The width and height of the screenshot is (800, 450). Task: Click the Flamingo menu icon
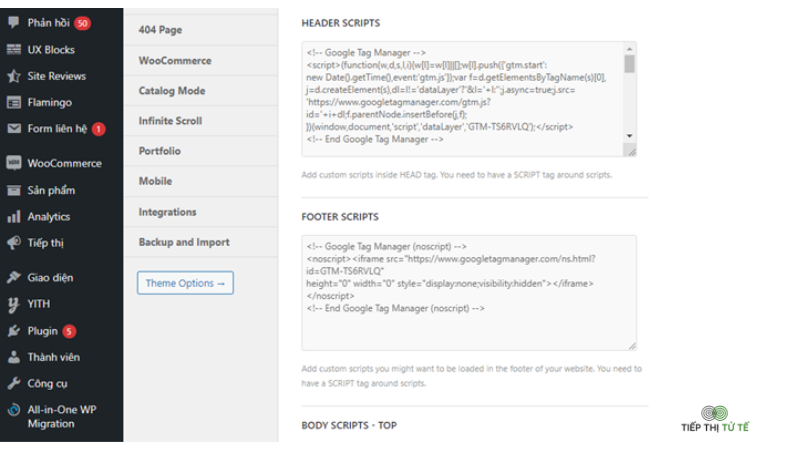point(14,102)
